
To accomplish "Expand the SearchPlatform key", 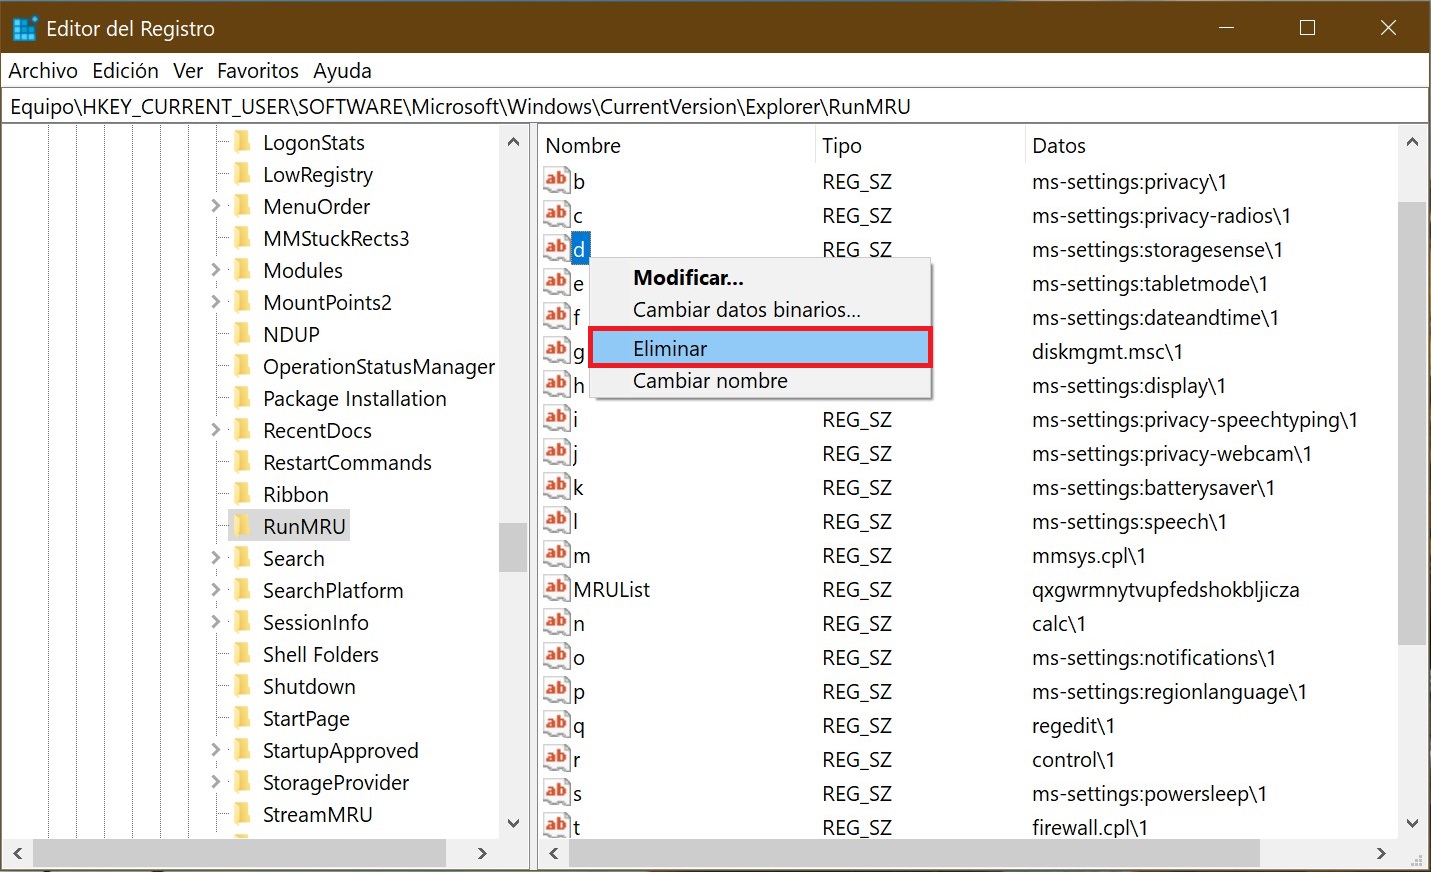I will pyautogui.click(x=215, y=590).
